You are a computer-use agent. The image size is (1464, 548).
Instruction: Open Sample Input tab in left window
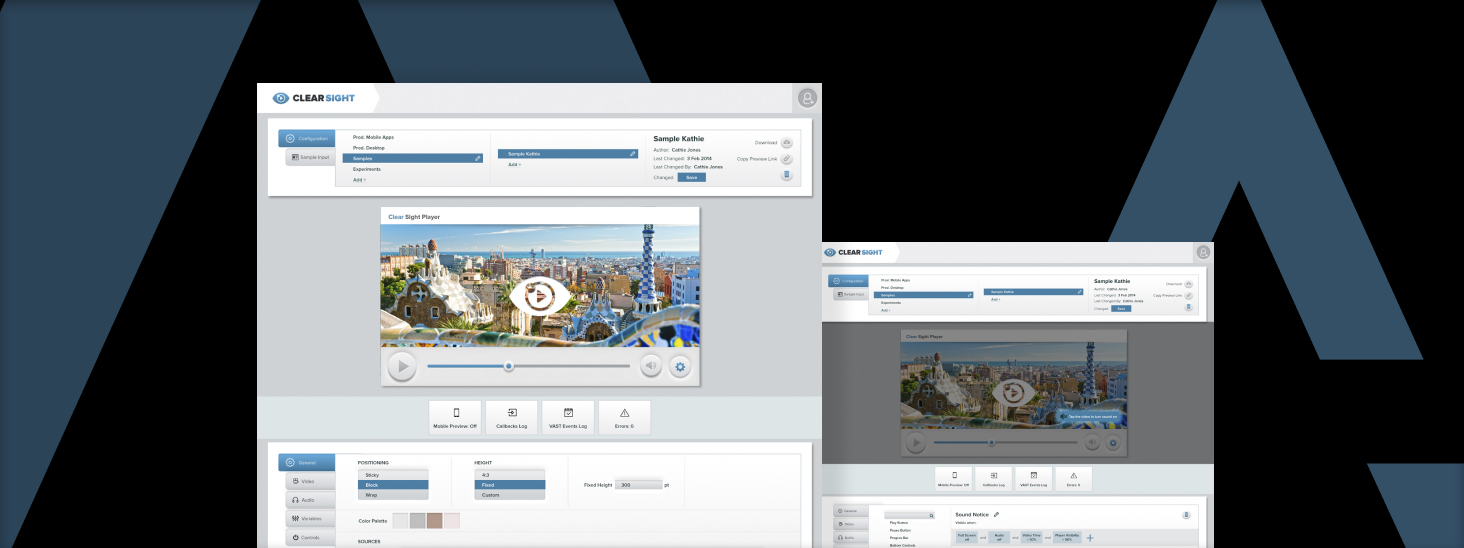[x=310, y=157]
